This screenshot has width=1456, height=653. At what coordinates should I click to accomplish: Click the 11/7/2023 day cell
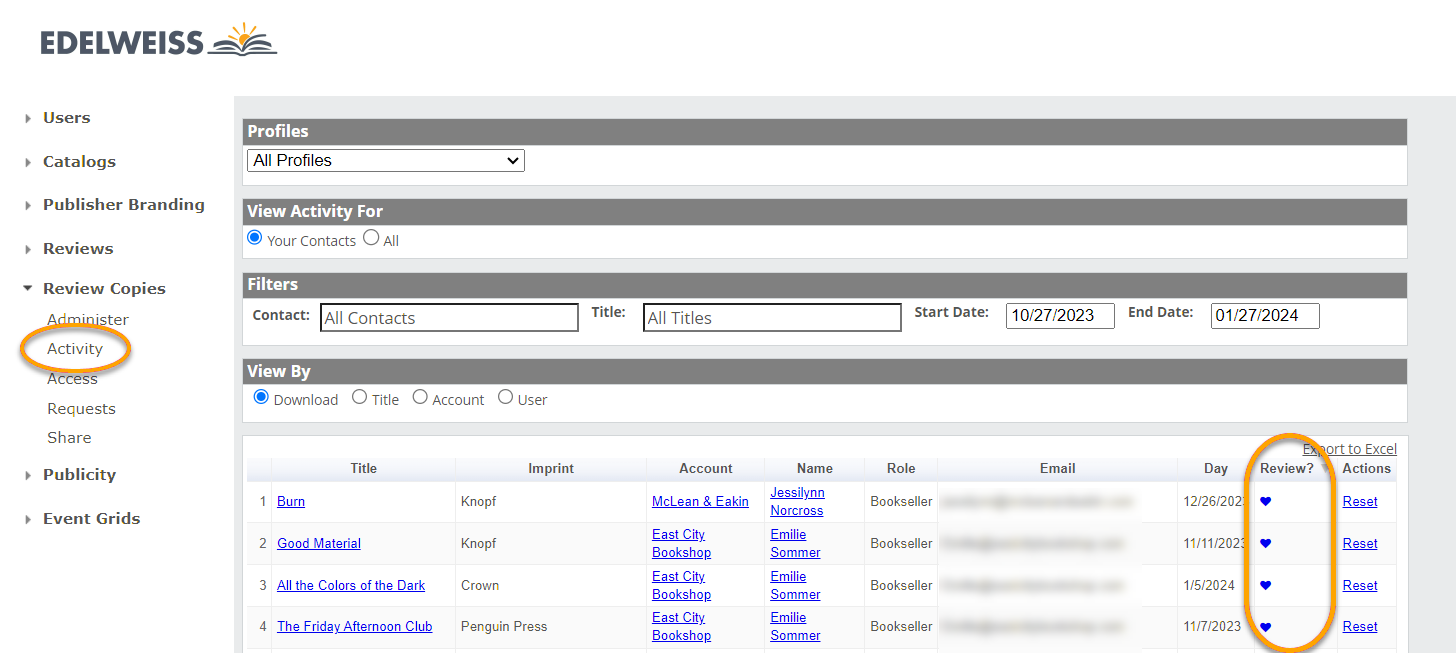coord(1212,627)
